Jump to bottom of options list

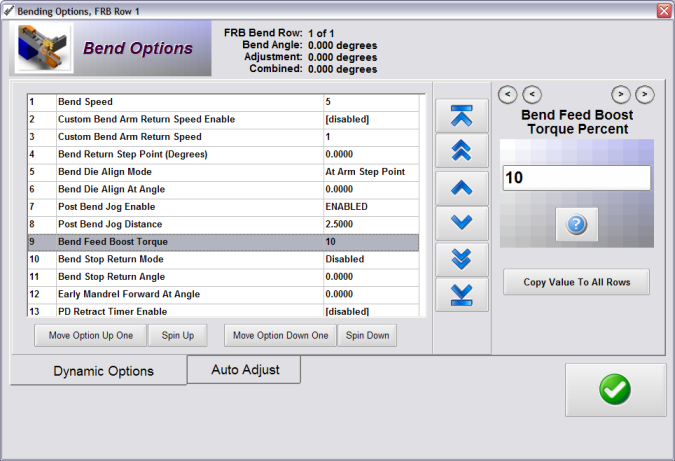462,294
